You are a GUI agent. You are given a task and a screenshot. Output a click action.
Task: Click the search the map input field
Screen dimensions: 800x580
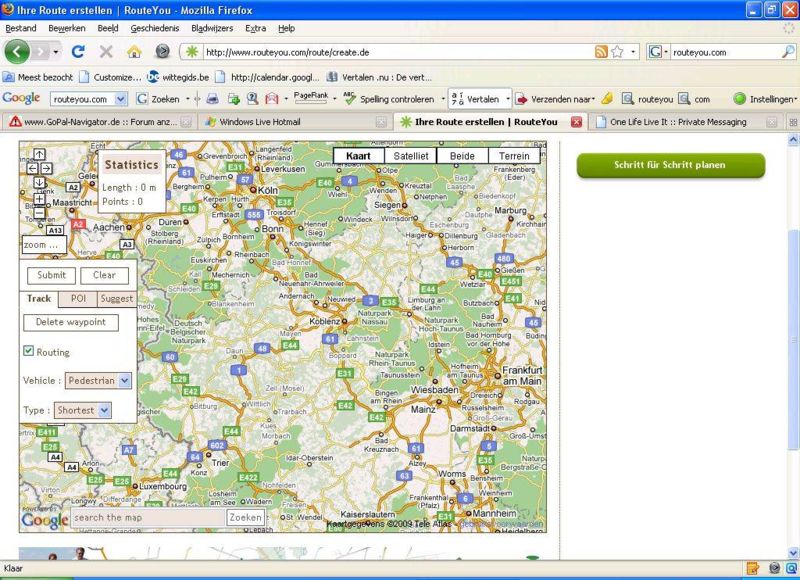[148, 517]
